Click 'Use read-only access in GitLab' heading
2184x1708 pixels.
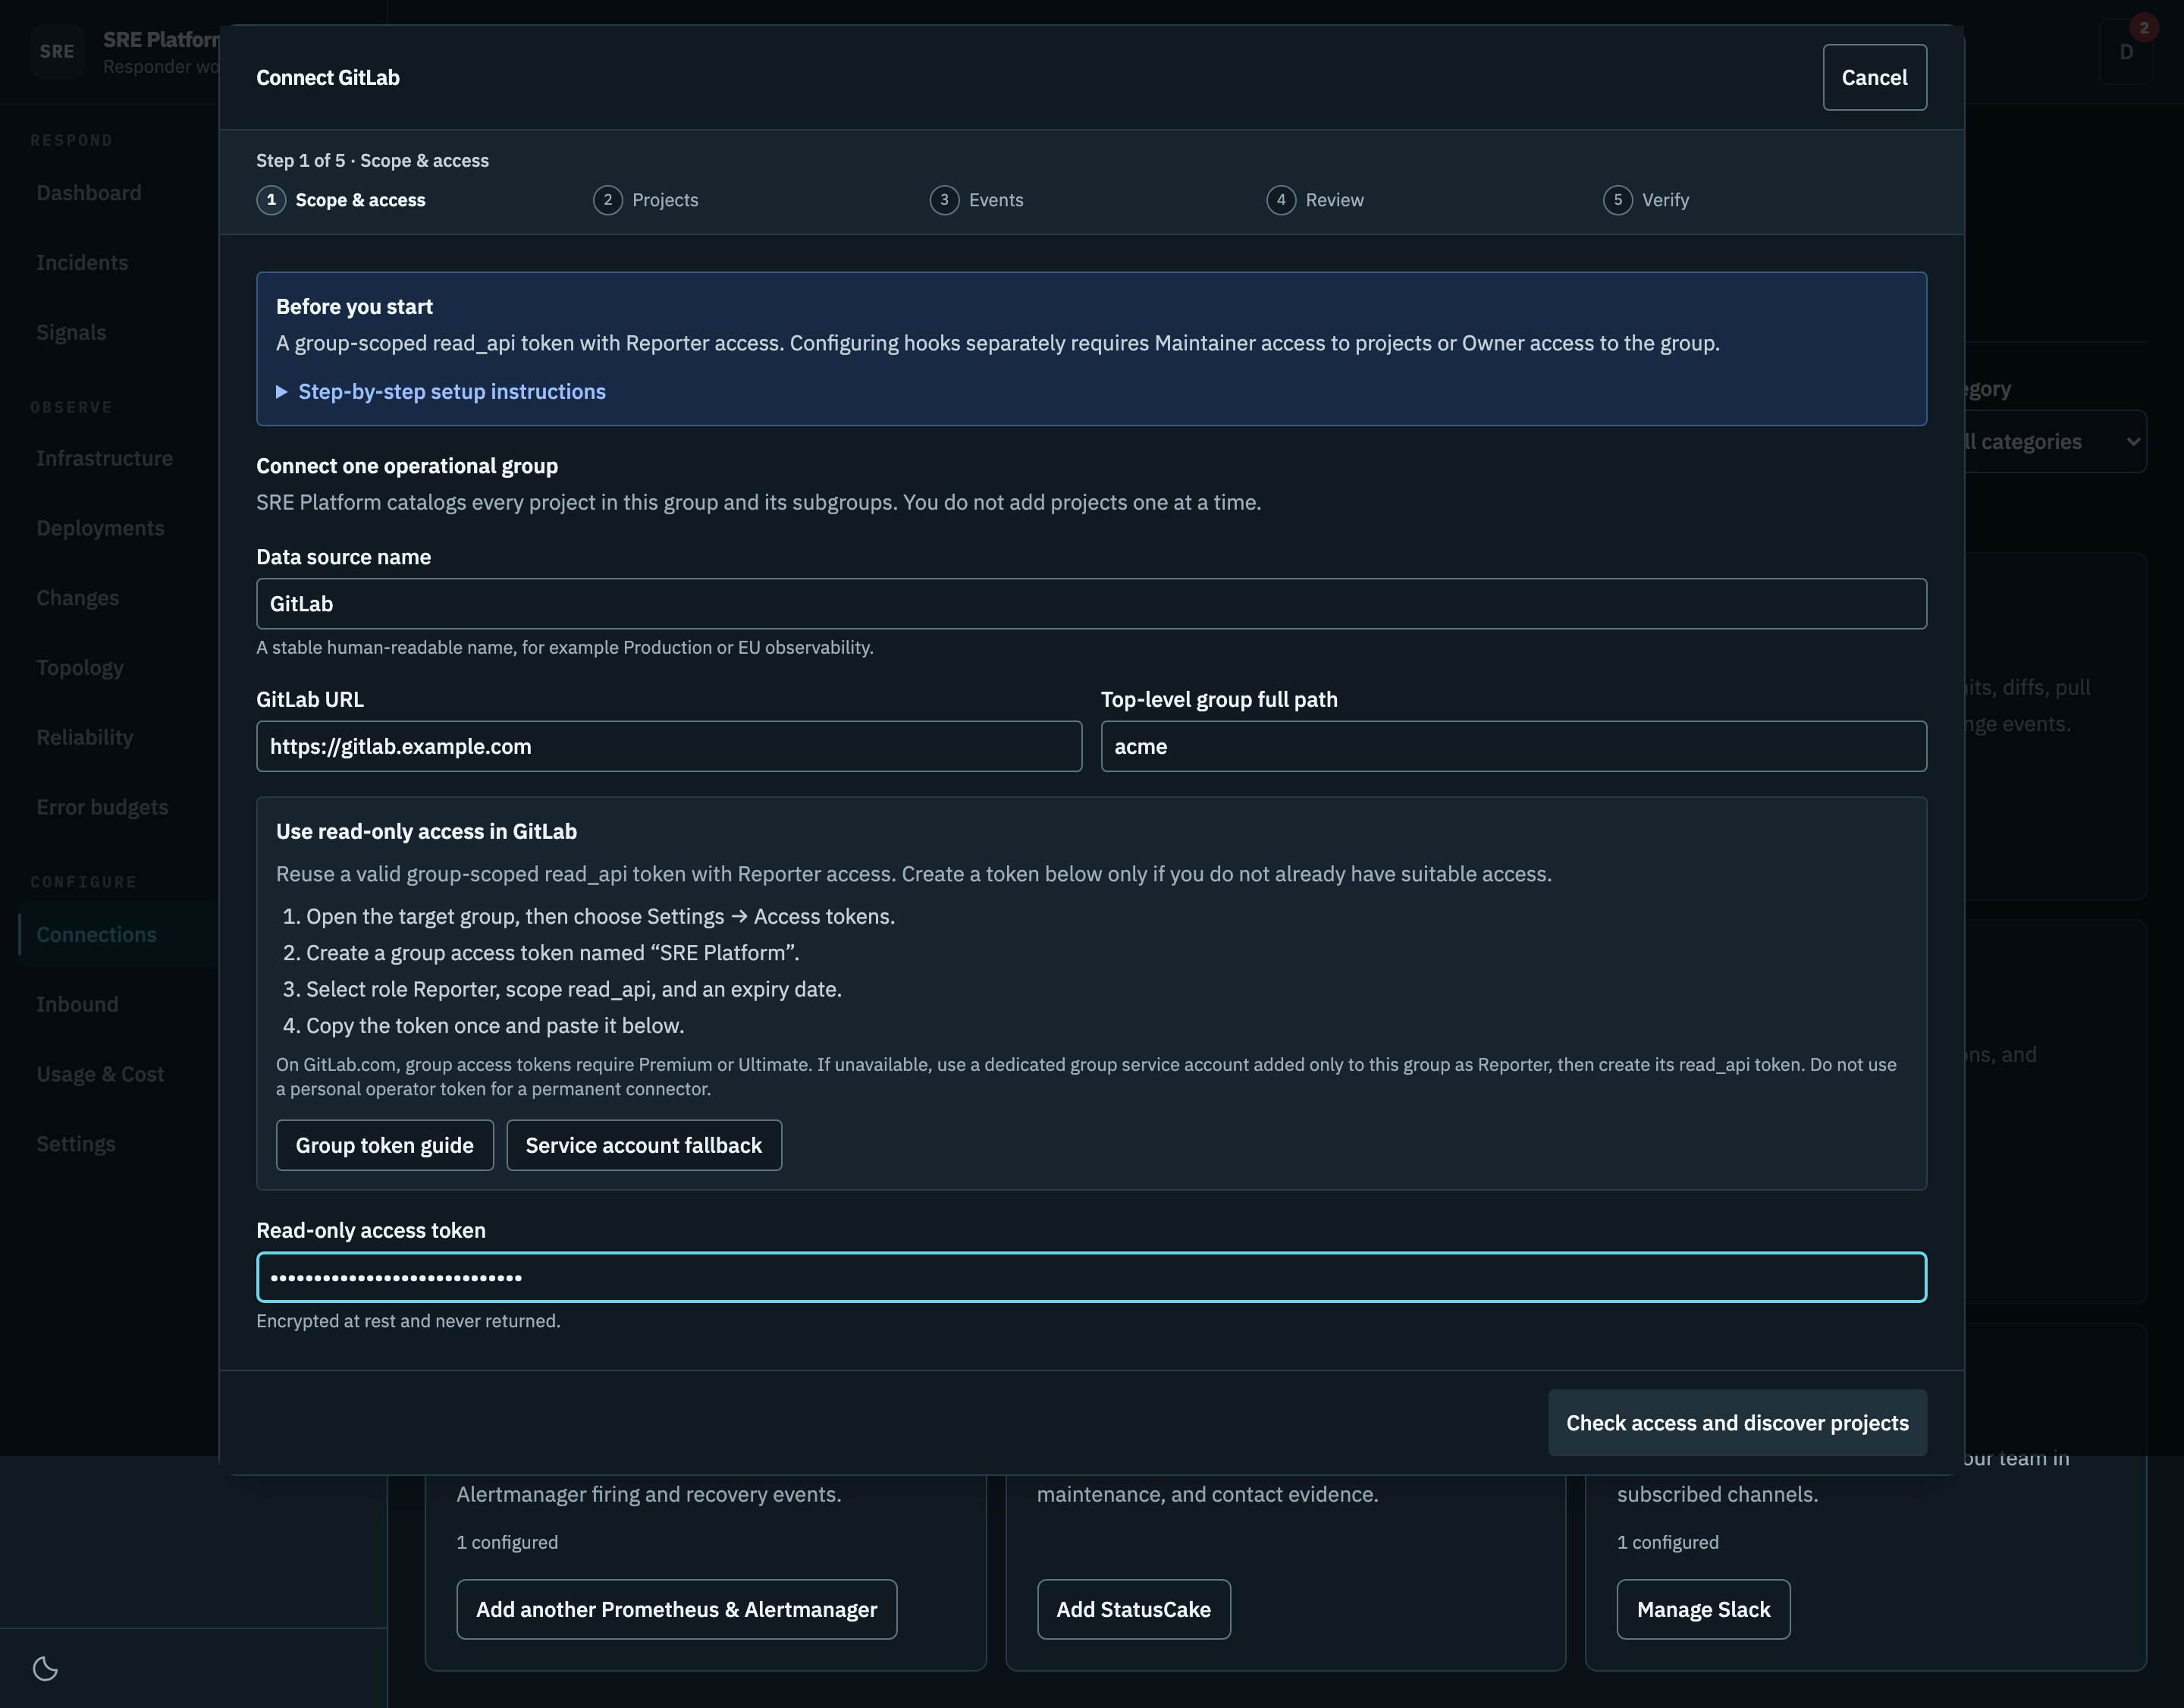426,831
